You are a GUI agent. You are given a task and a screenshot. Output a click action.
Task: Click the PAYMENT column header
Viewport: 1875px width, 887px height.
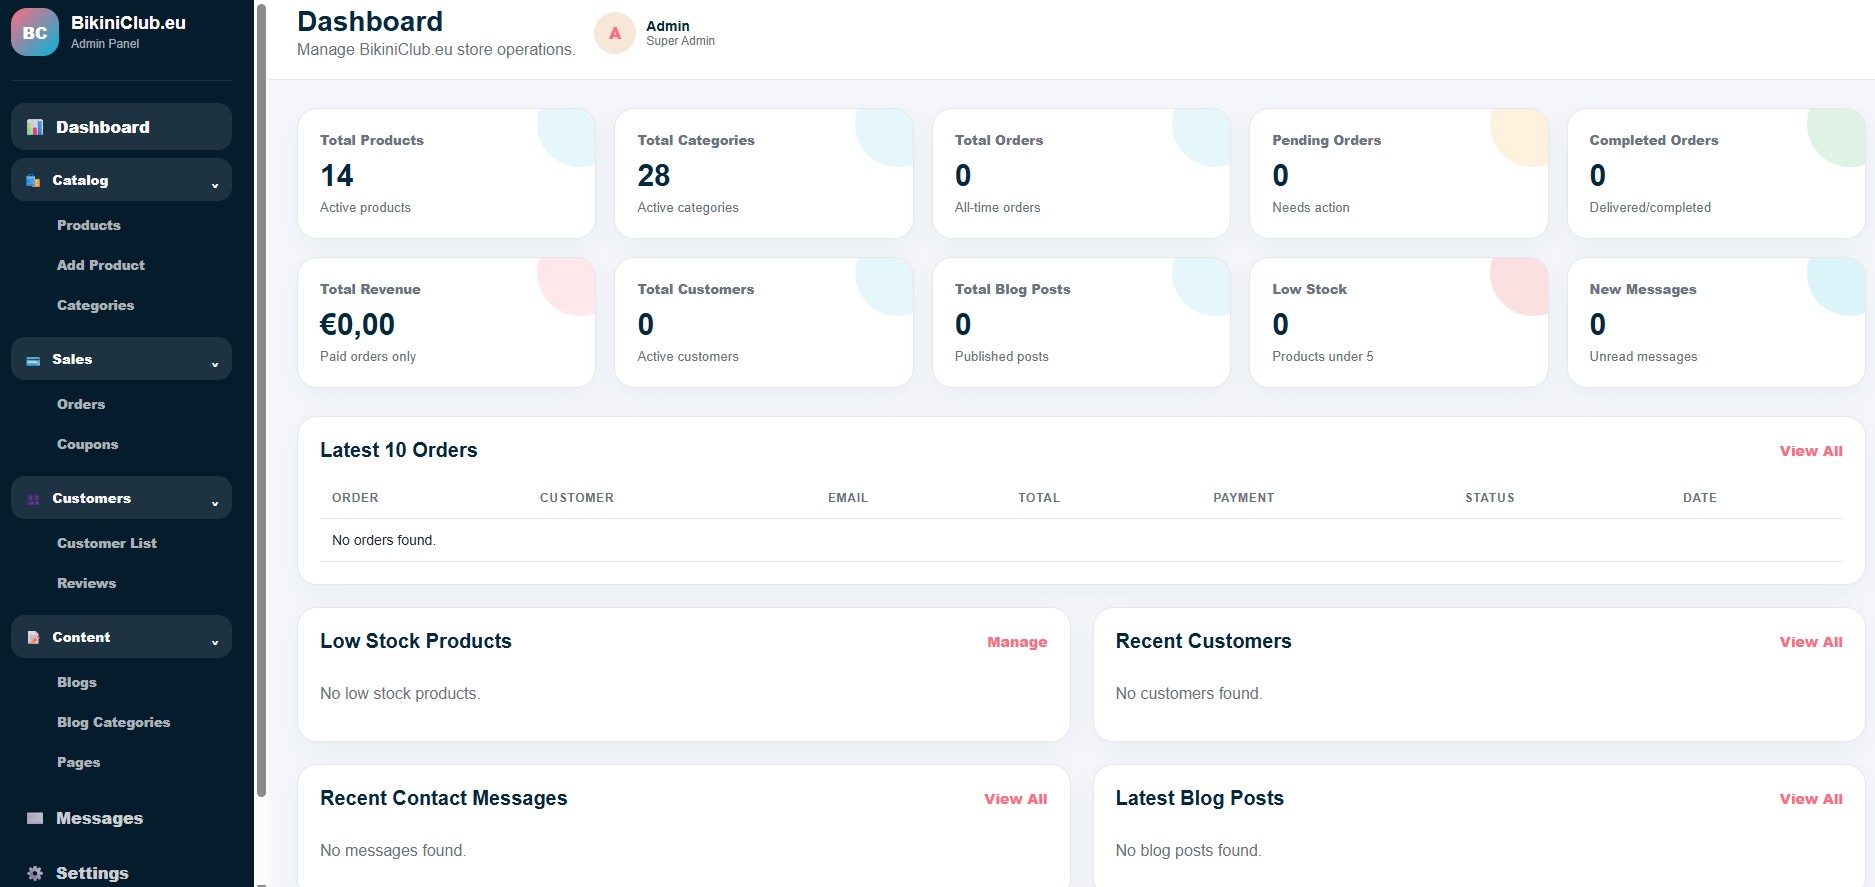click(1244, 498)
